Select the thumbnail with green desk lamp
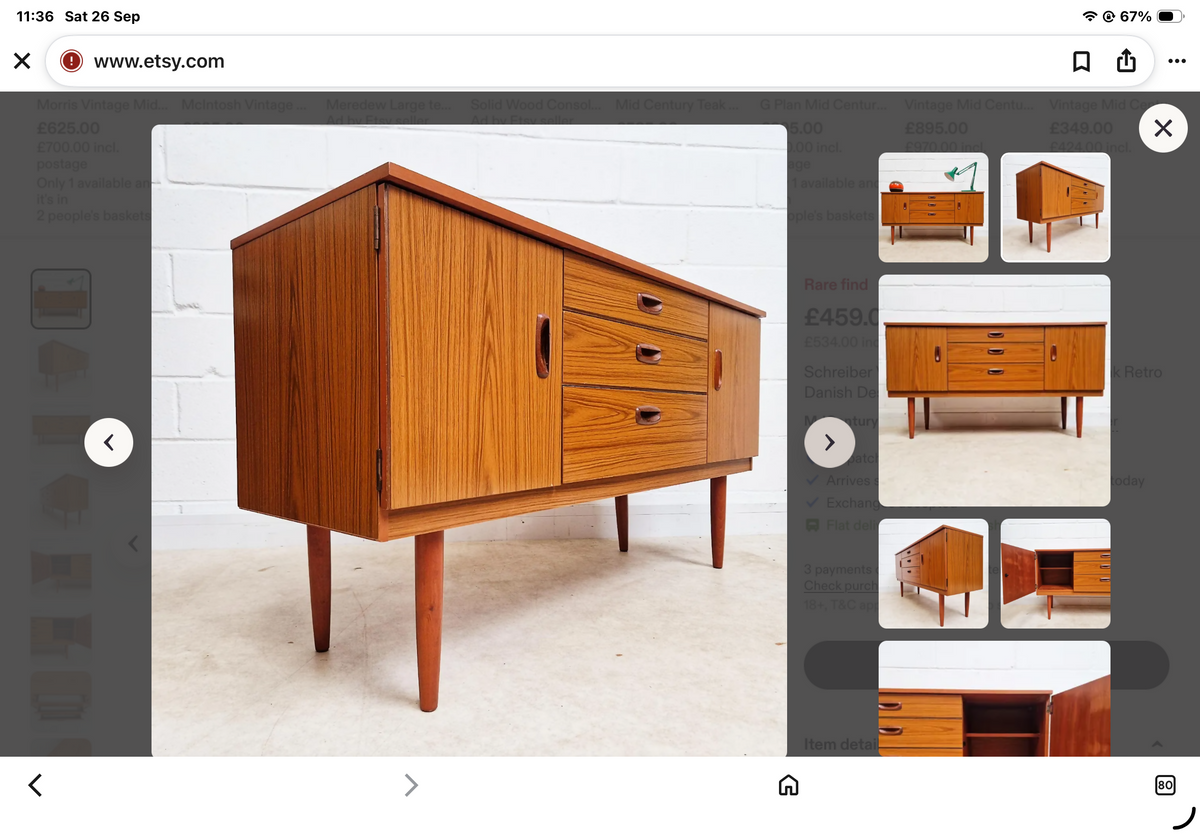Screen dimensions: 1200x834 coord(933,207)
